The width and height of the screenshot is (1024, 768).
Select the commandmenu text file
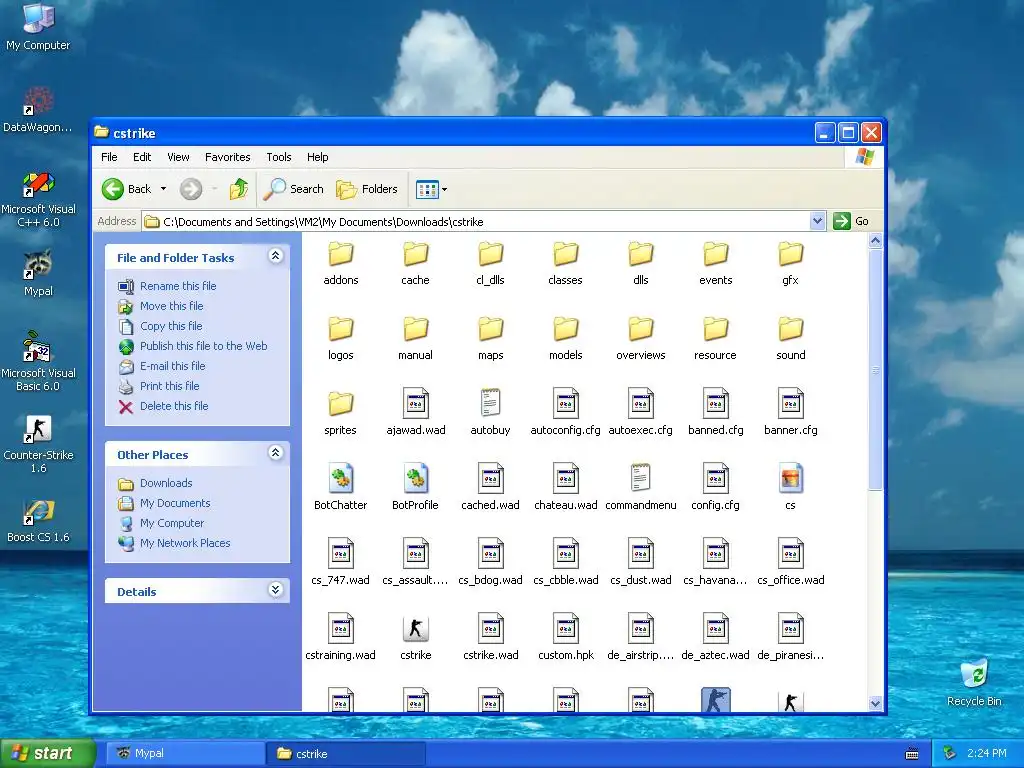click(x=641, y=488)
